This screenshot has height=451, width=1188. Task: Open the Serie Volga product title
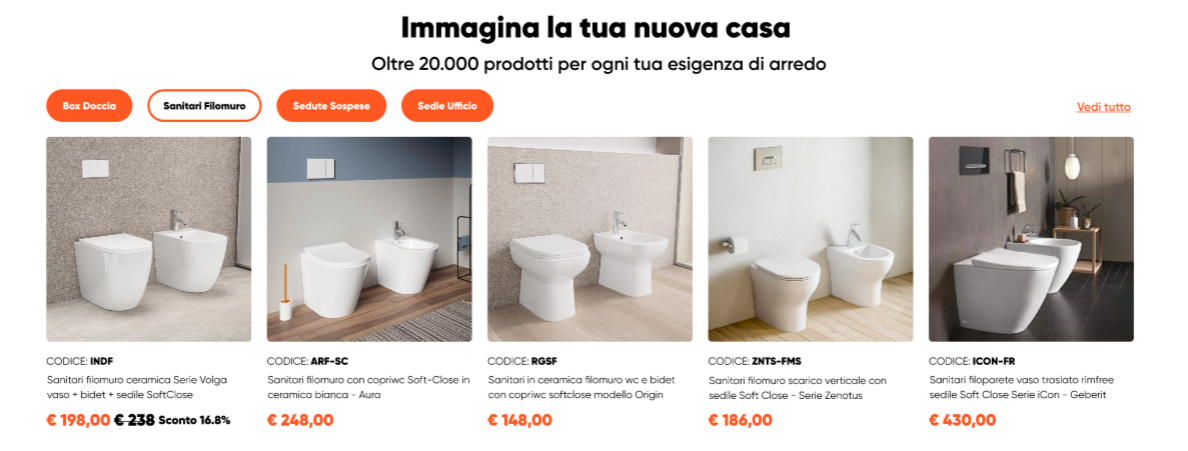point(137,387)
